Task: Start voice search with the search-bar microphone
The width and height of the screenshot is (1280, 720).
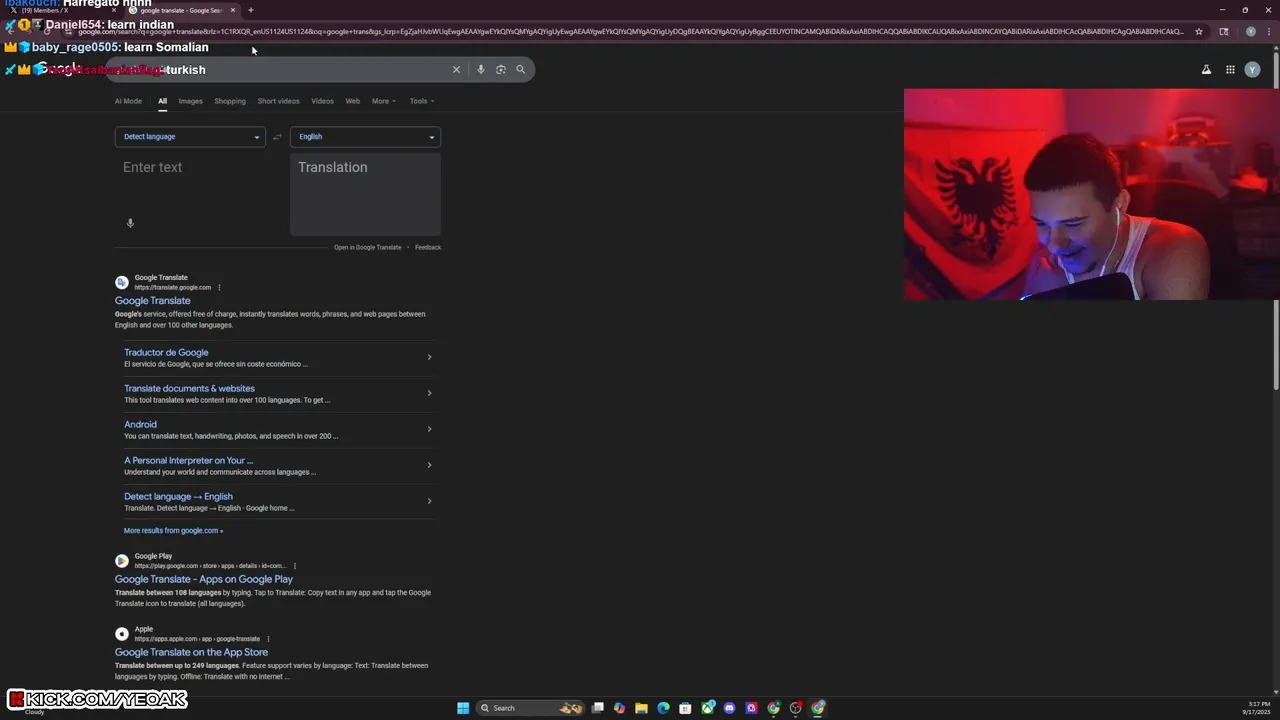Action: [481, 69]
